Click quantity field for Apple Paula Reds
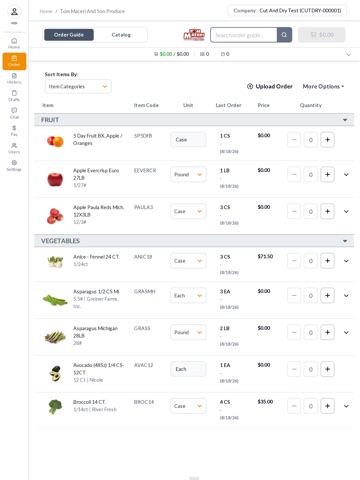This screenshot has width=360, height=480. click(311, 211)
